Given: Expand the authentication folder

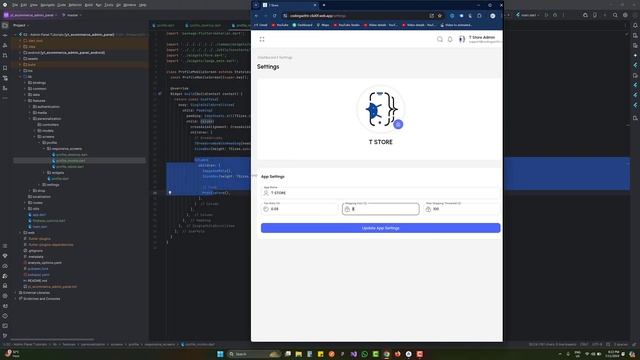Looking at the screenshot, I should (x=30, y=107).
